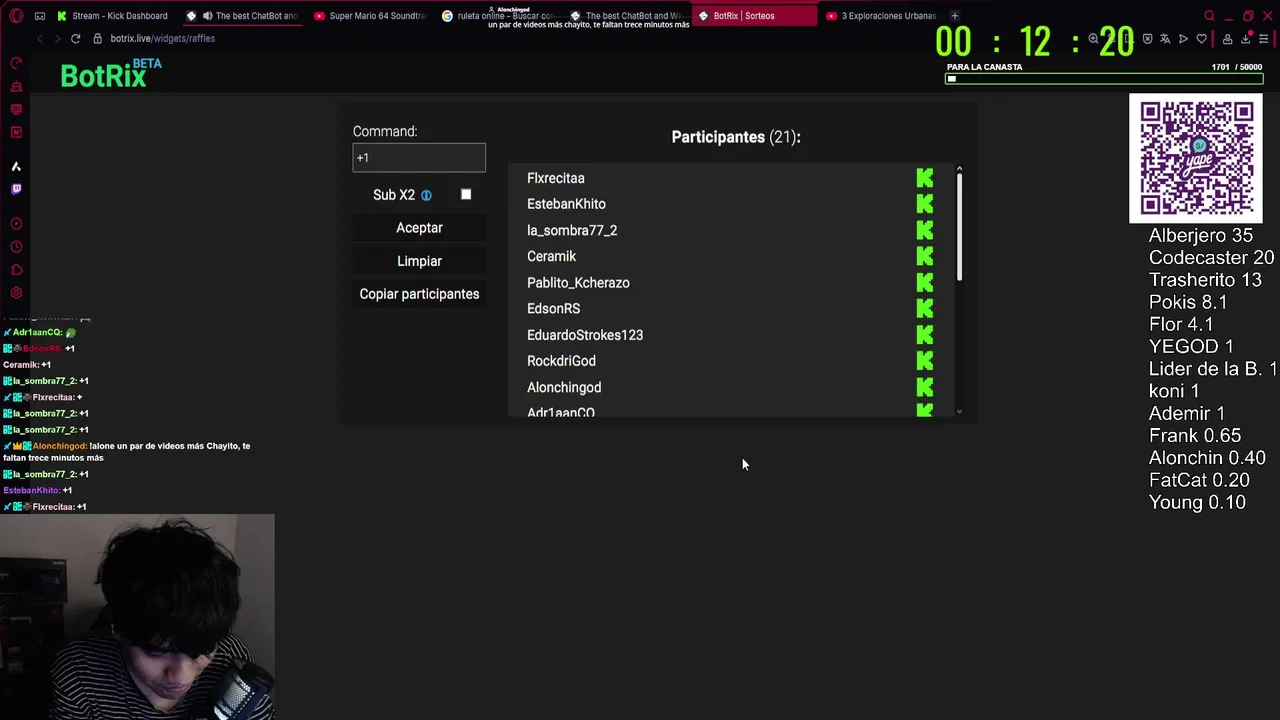Click the BotRix BETA logo
The height and width of the screenshot is (720, 1280).
click(x=111, y=73)
